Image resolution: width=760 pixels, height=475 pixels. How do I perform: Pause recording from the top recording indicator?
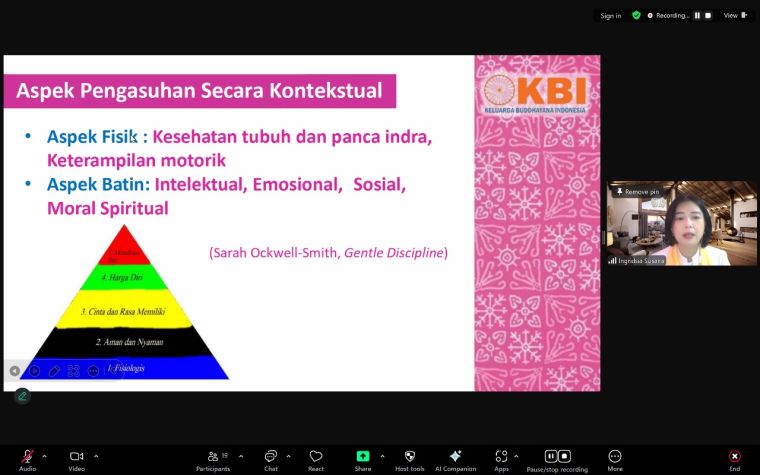pyautogui.click(x=697, y=15)
